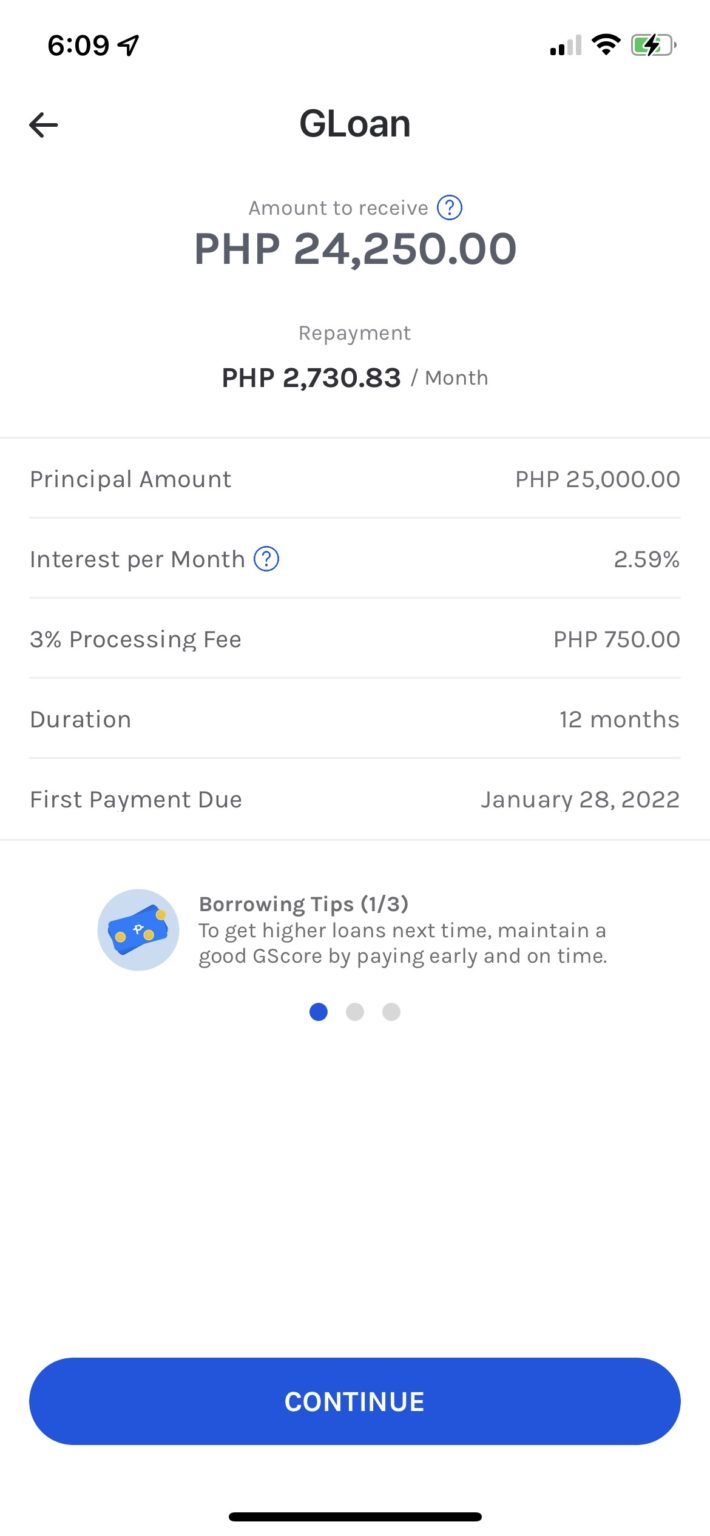Tap the Interest per Month question mark
This screenshot has width=710, height=1536.
point(265,559)
